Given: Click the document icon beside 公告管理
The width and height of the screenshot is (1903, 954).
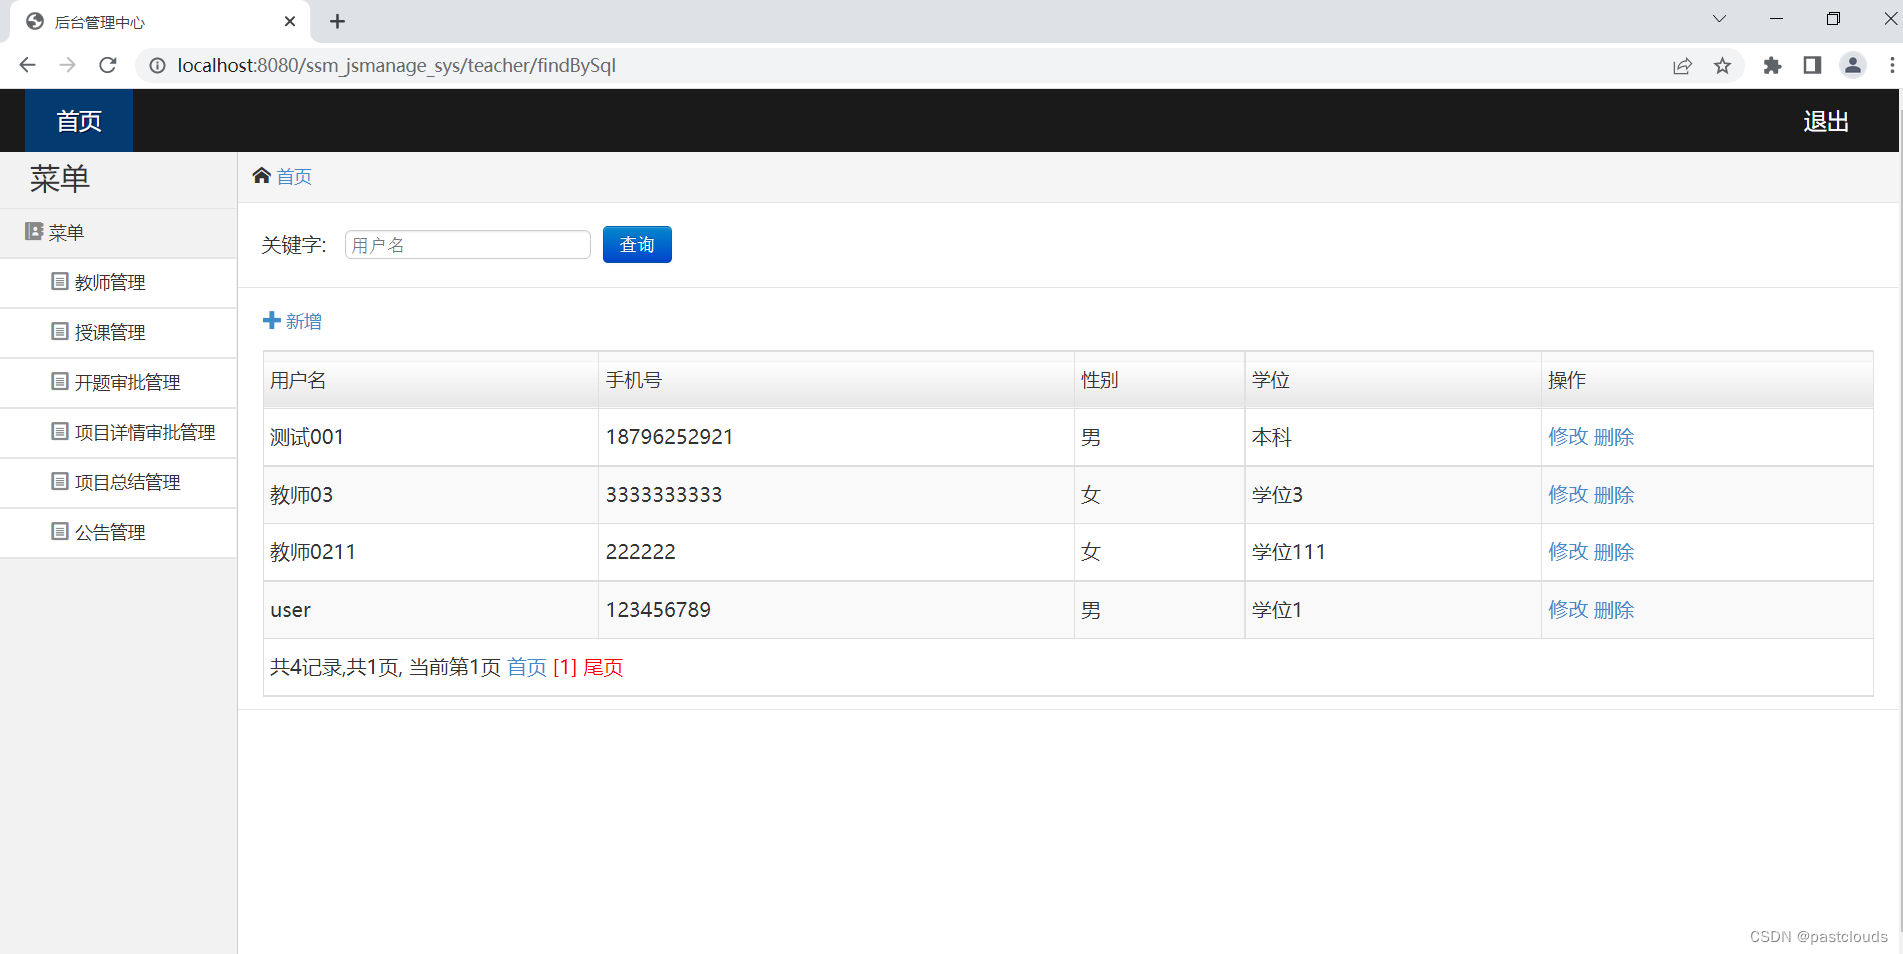Looking at the screenshot, I should pos(59,531).
